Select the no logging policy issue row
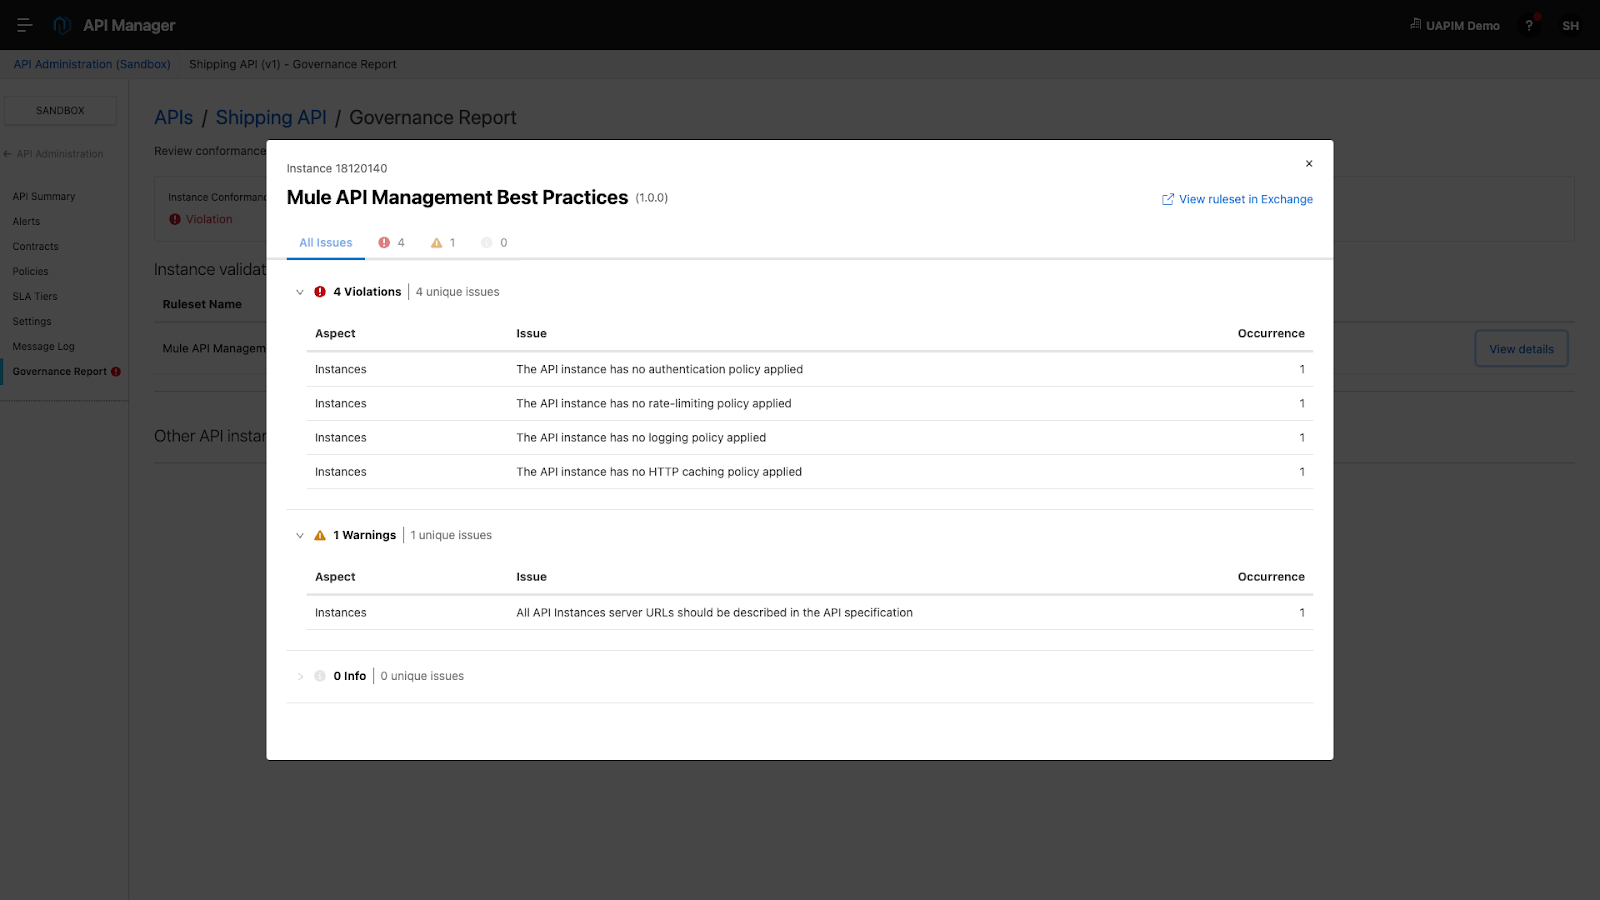Viewport: 1600px width, 900px height. point(810,437)
